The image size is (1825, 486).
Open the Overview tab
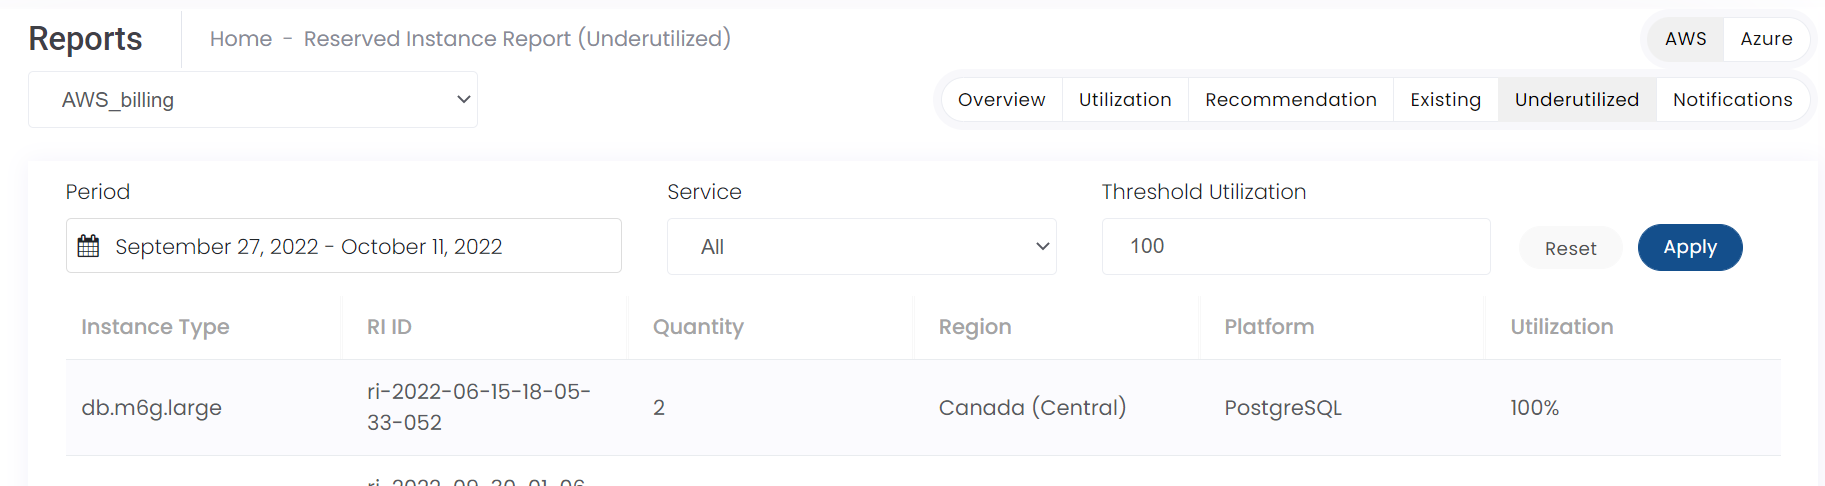point(1001,100)
